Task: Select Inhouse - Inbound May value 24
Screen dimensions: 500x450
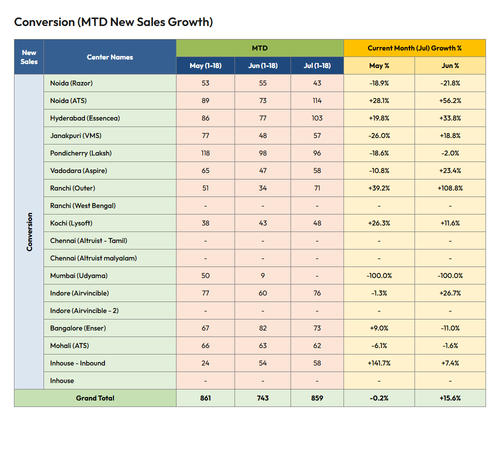Action: [206, 363]
